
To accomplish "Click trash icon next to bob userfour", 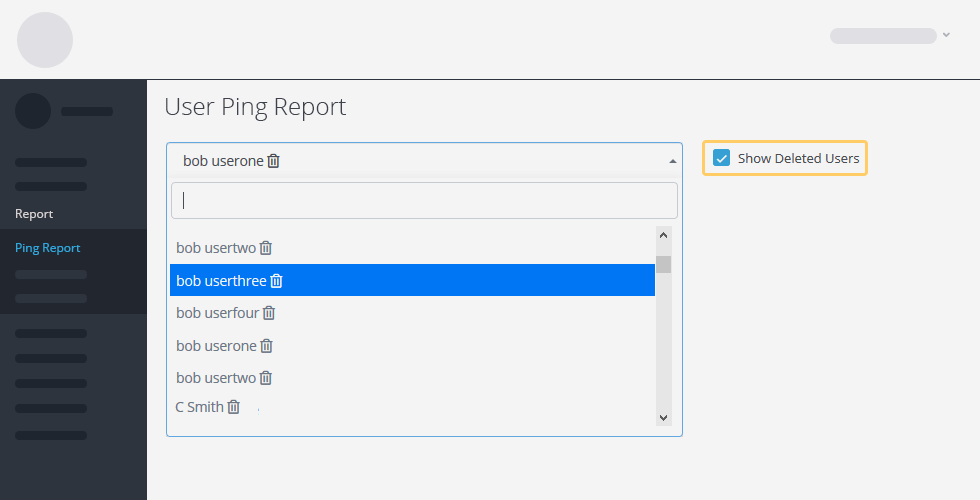I will (x=269, y=312).
